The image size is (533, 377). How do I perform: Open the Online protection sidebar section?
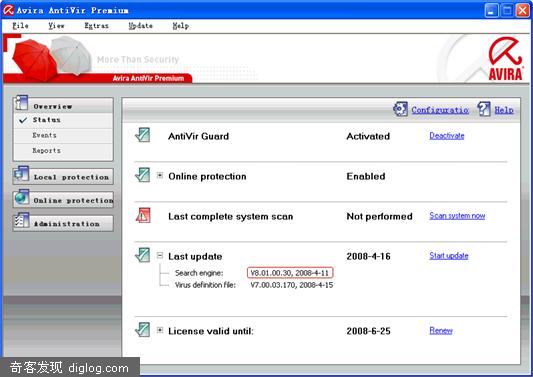click(x=63, y=200)
